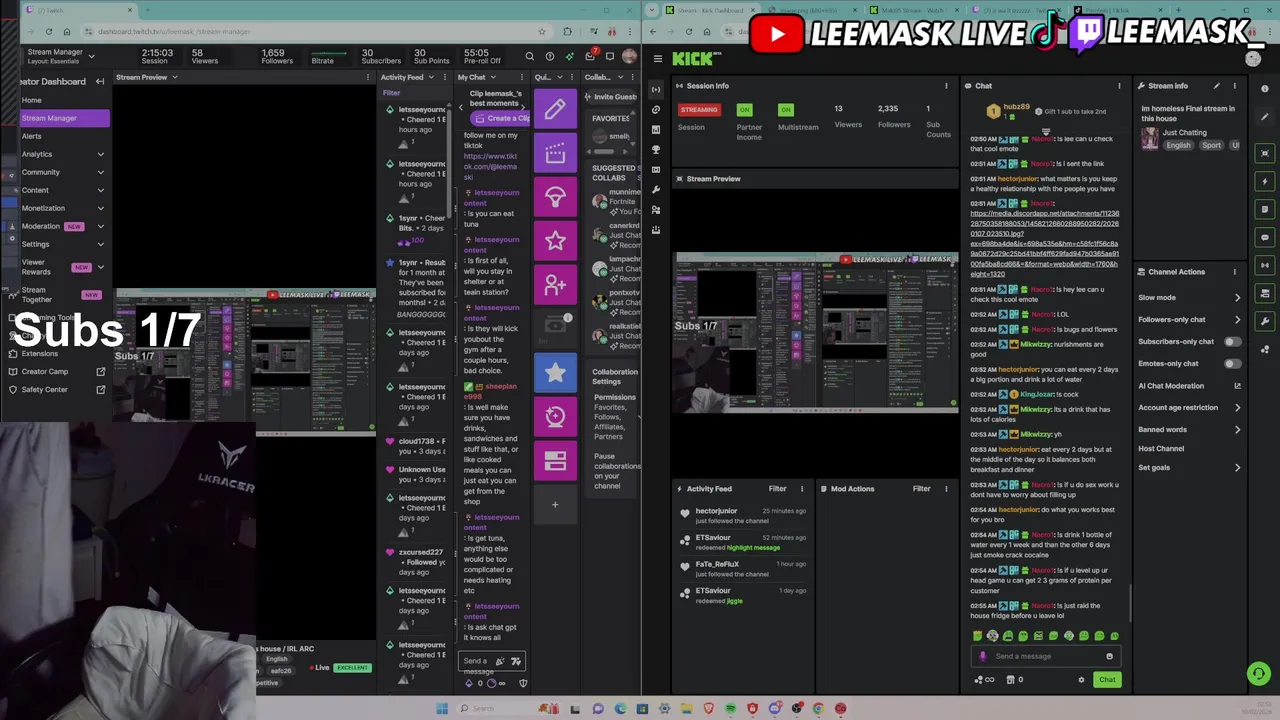Open the My Chat panel dropdown

coord(493,77)
